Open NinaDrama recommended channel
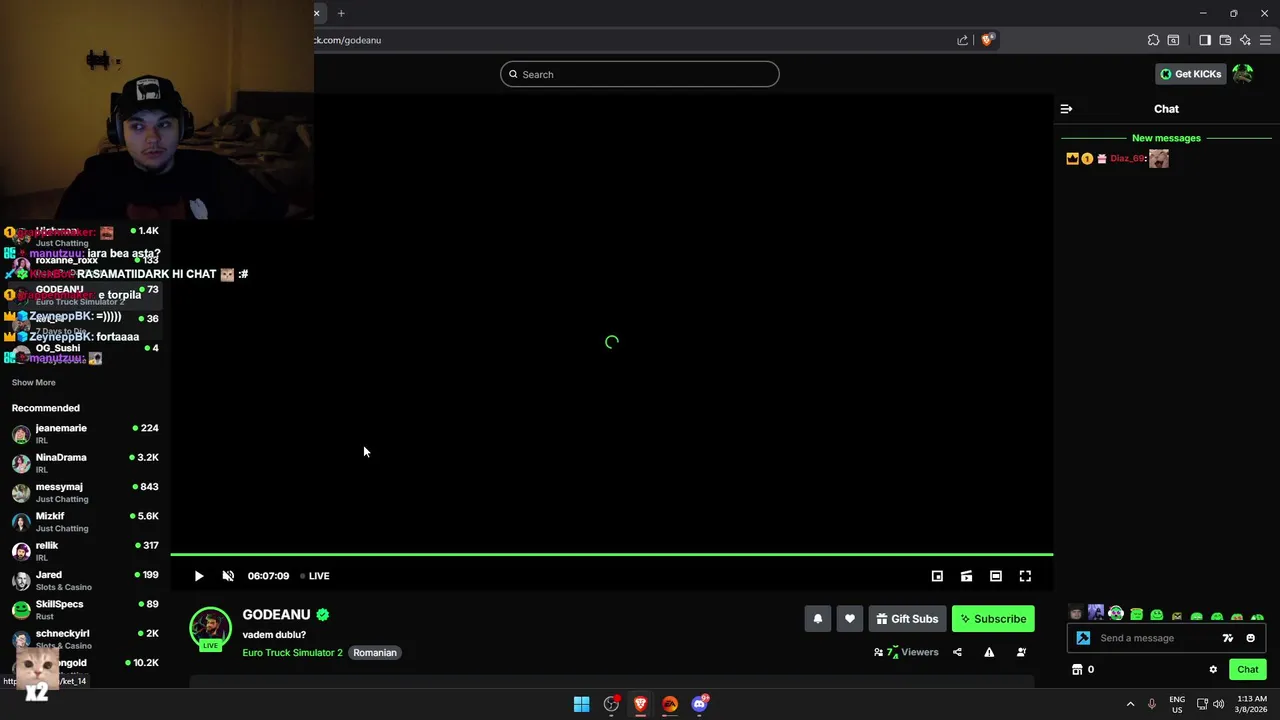1280x720 pixels. click(x=85, y=463)
